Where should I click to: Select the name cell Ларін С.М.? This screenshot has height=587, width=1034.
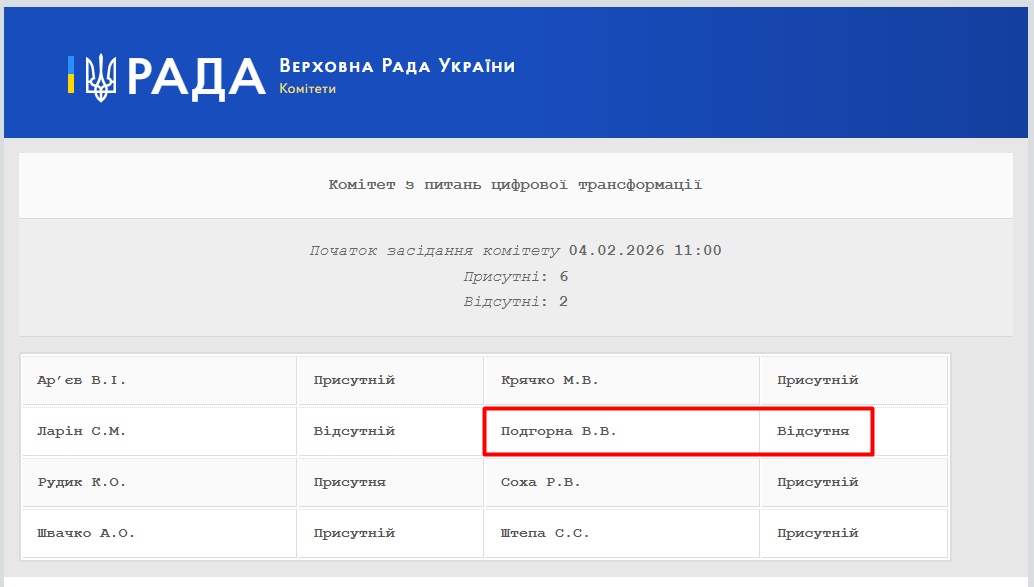tap(159, 431)
